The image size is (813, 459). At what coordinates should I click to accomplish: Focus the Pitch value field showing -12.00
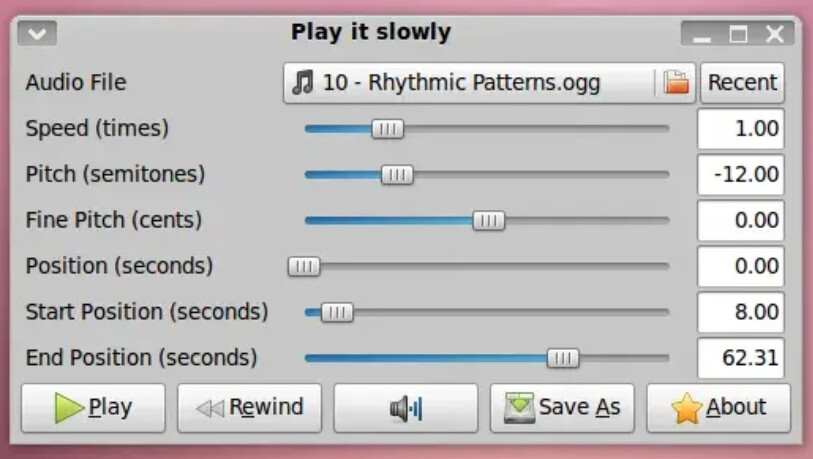(740, 175)
